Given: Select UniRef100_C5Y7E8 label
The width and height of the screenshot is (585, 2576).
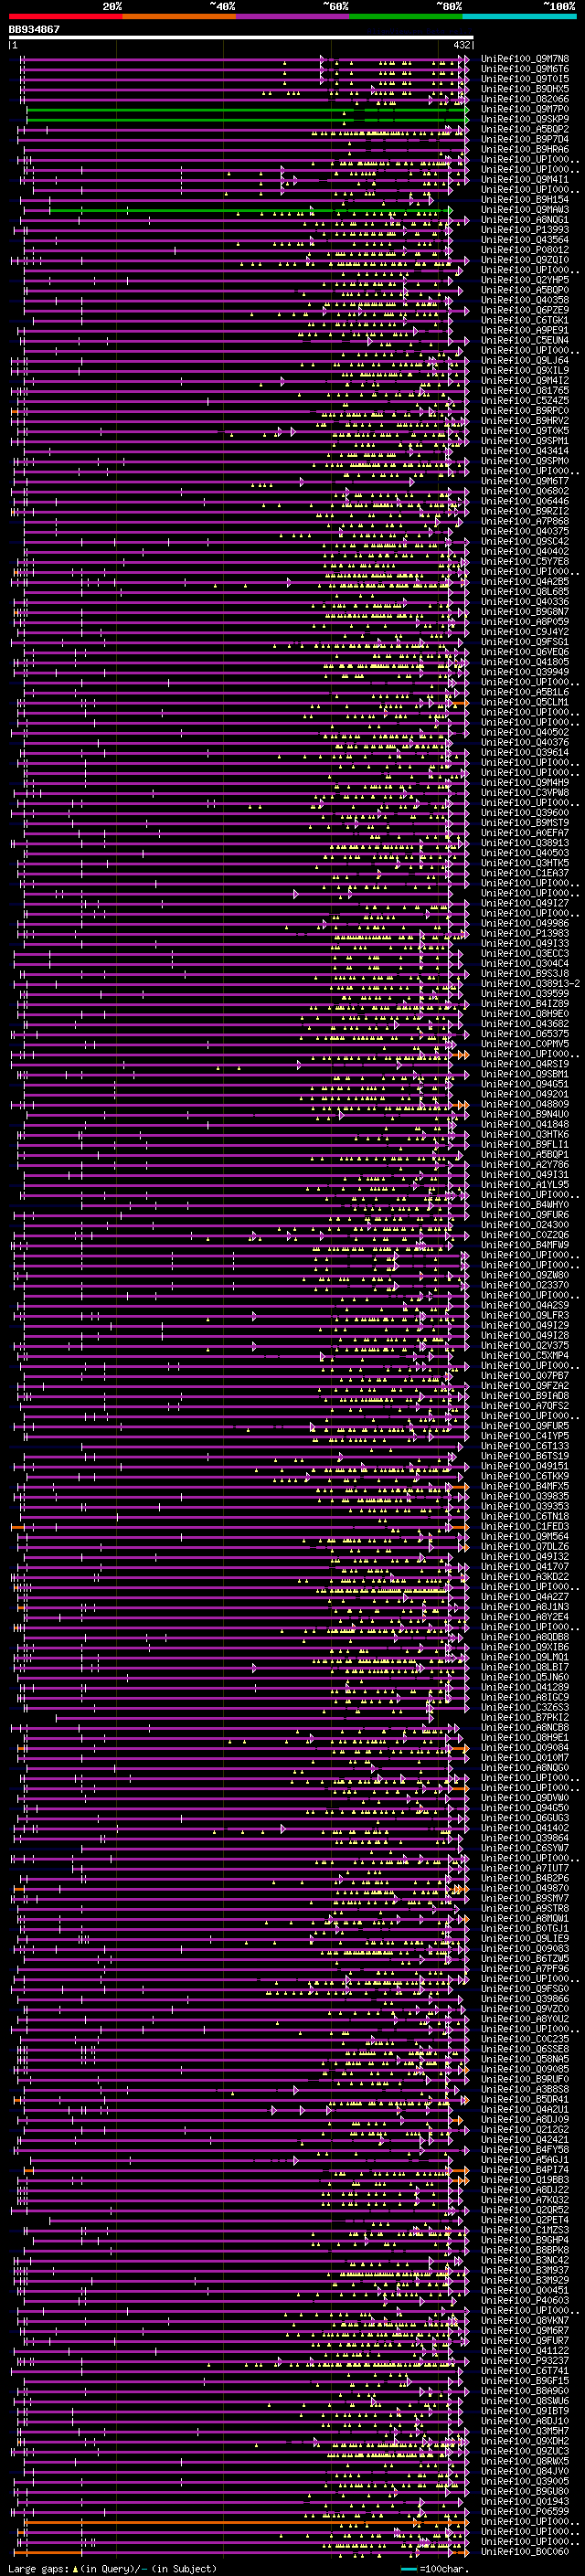Looking at the screenshot, I should click(x=525, y=562).
